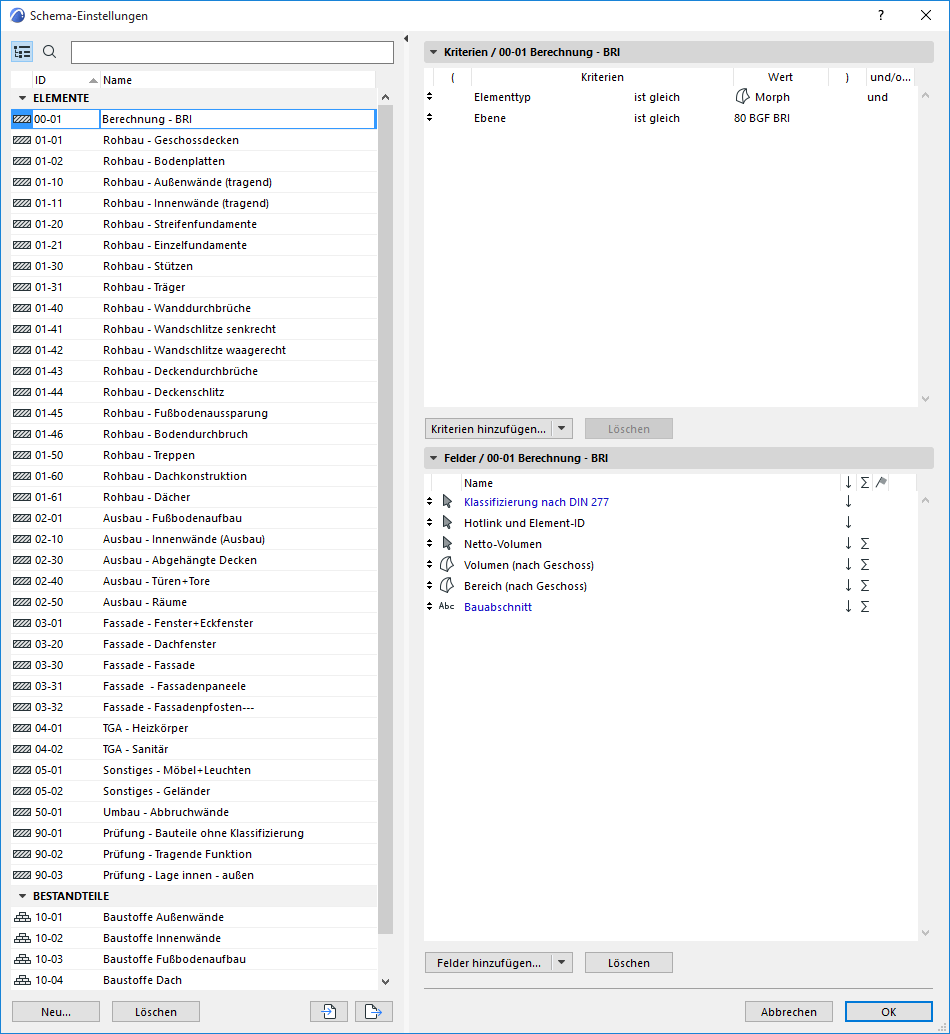Click the reorder handle of the Elementtyp criterion
This screenshot has height=1034, width=950.
click(429, 96)
